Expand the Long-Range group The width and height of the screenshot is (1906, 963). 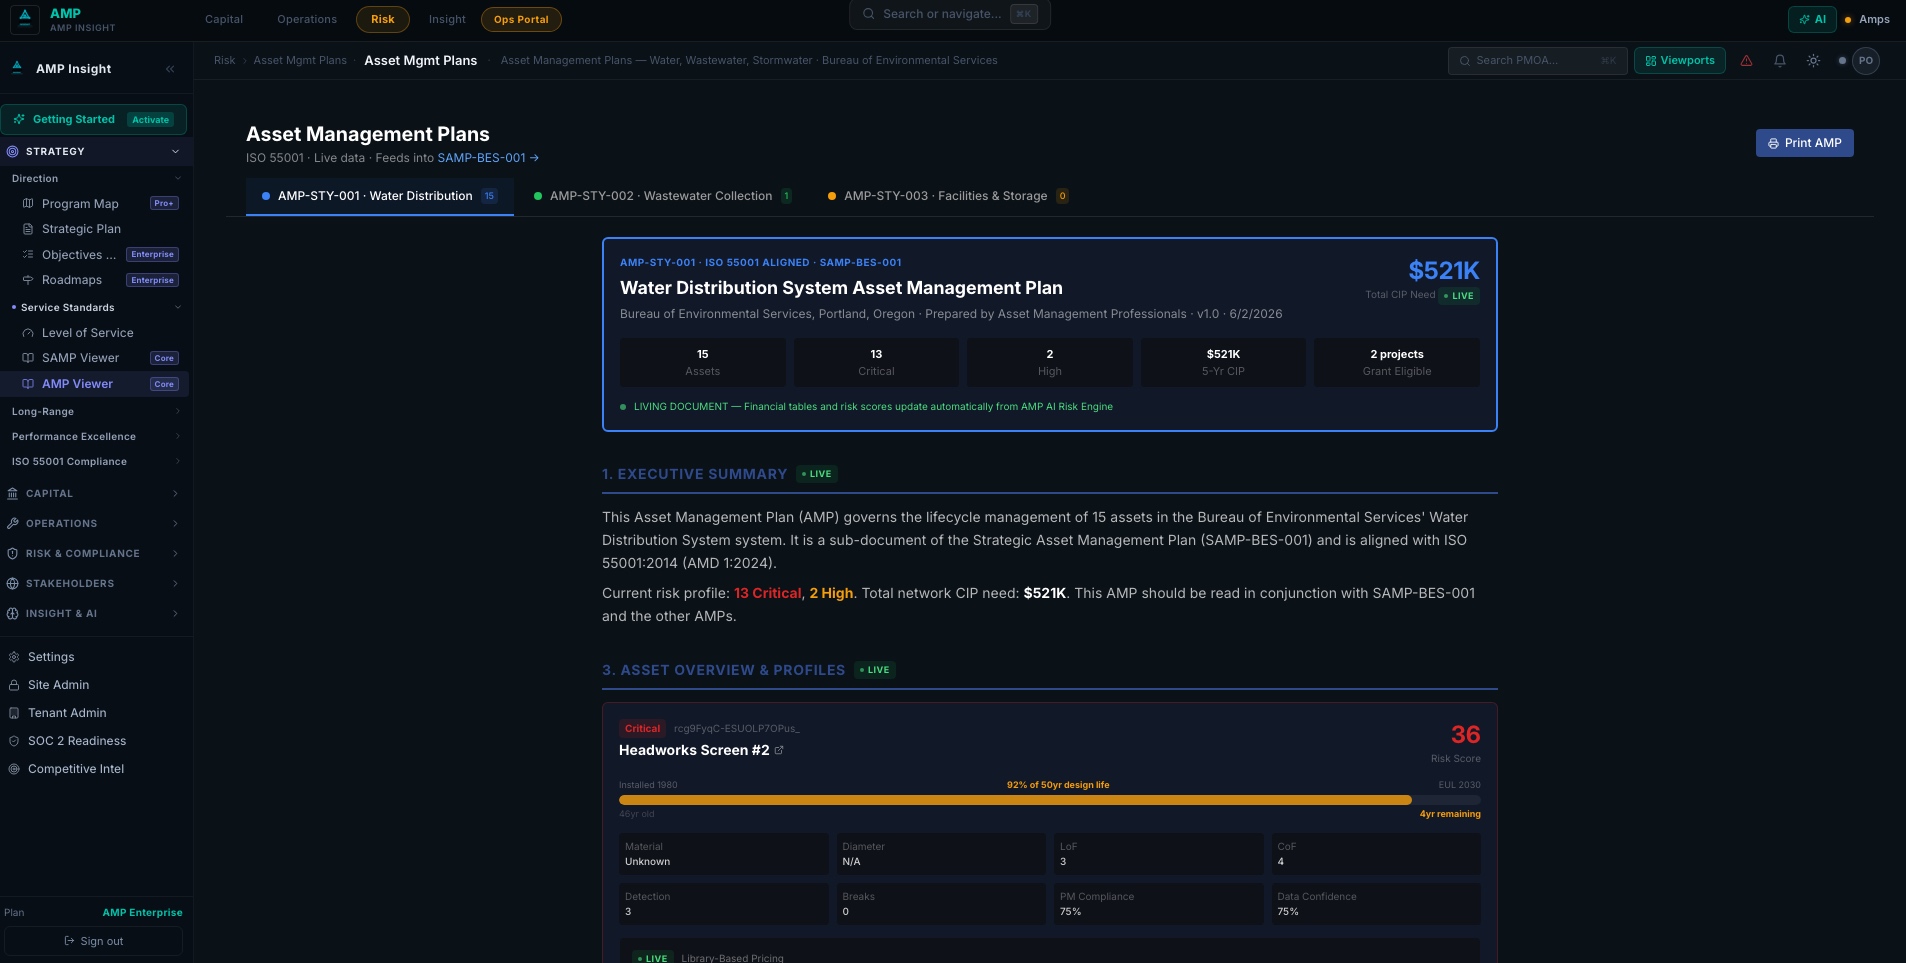[x=95, y=412]
